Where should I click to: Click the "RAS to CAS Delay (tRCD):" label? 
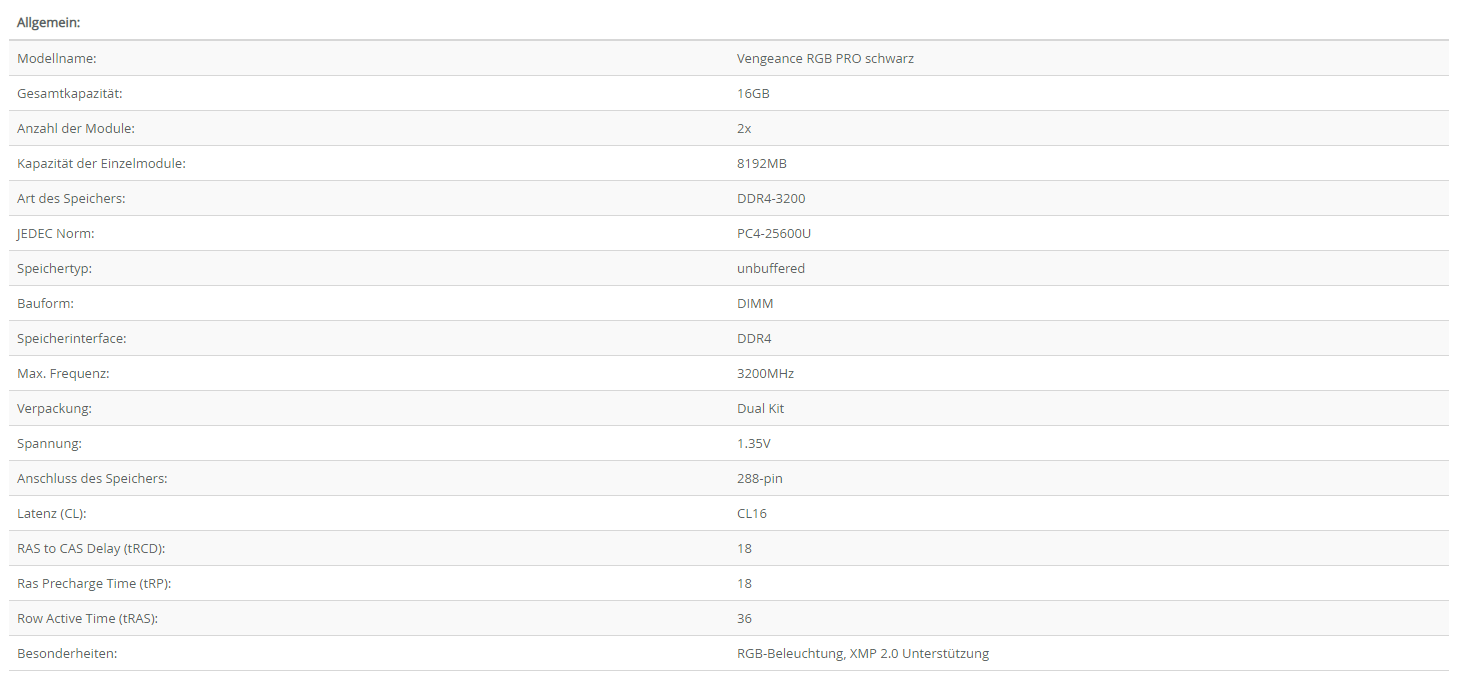[x=91, y=549]
